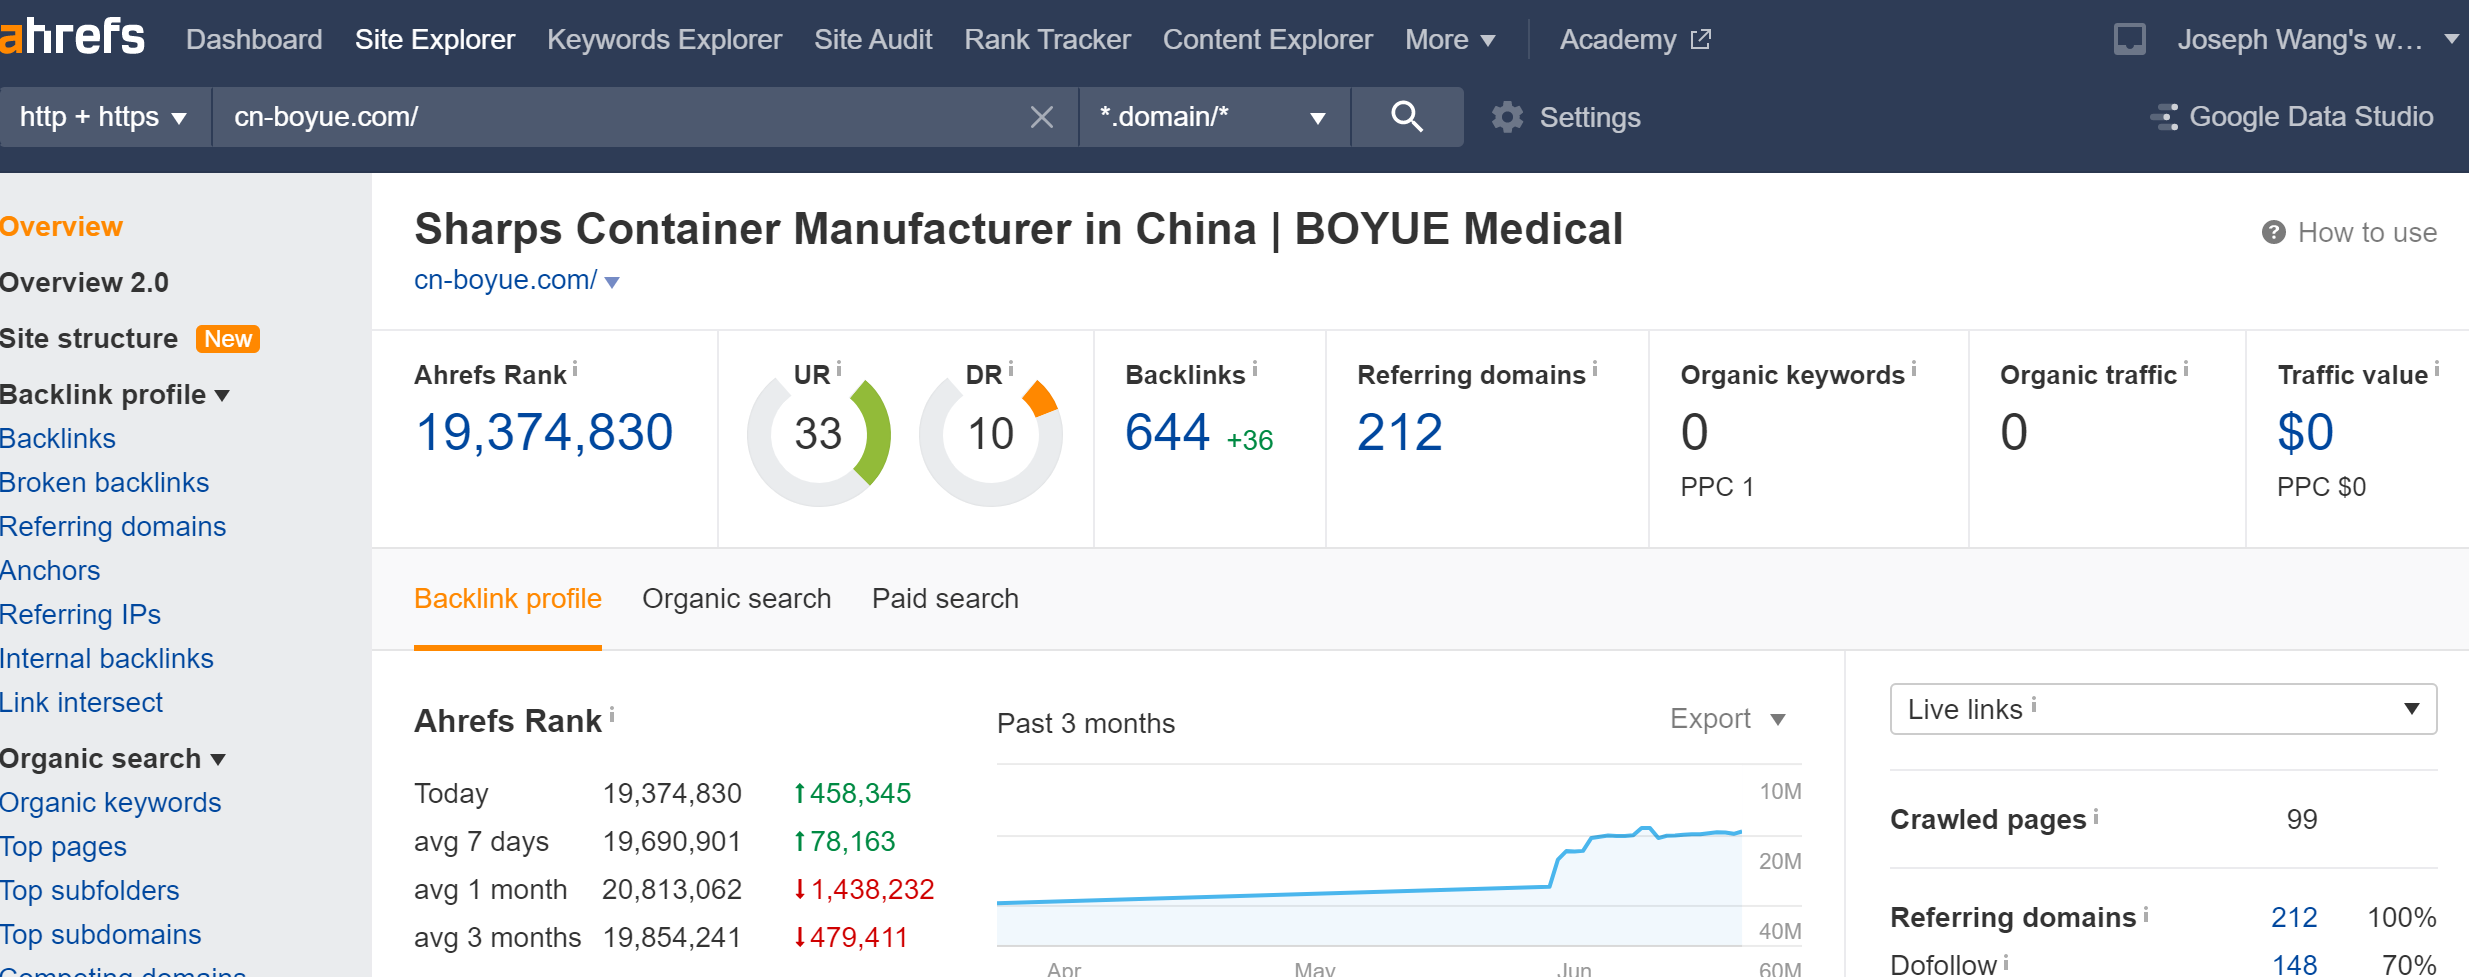Open the More menu dropdown
Viewport: 2469px width, 977px height.
[1450, 39]
